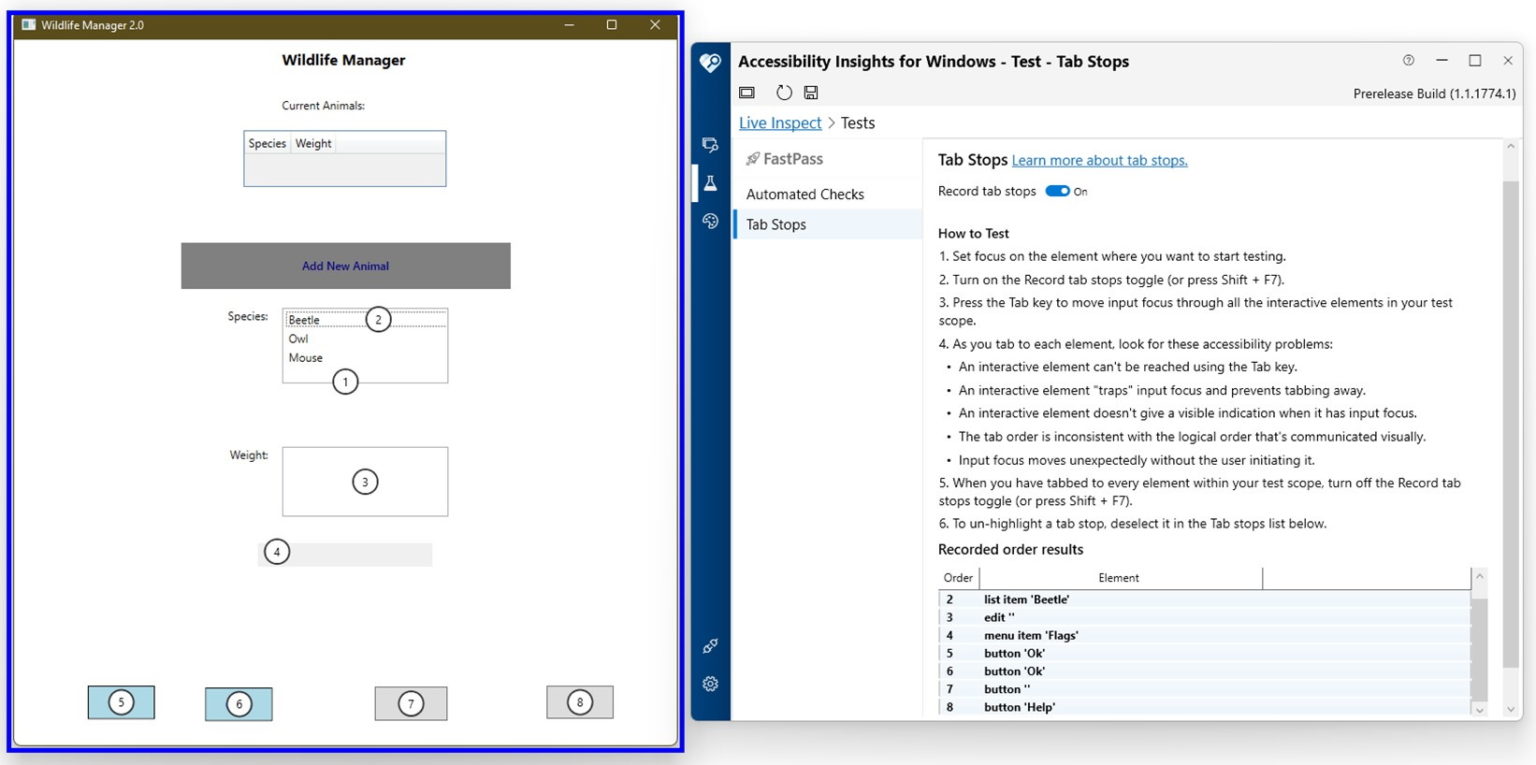This screenshot has width=1536, height=765.
Task: Open the Tab Stops test entry
Action: pos(776,224)
